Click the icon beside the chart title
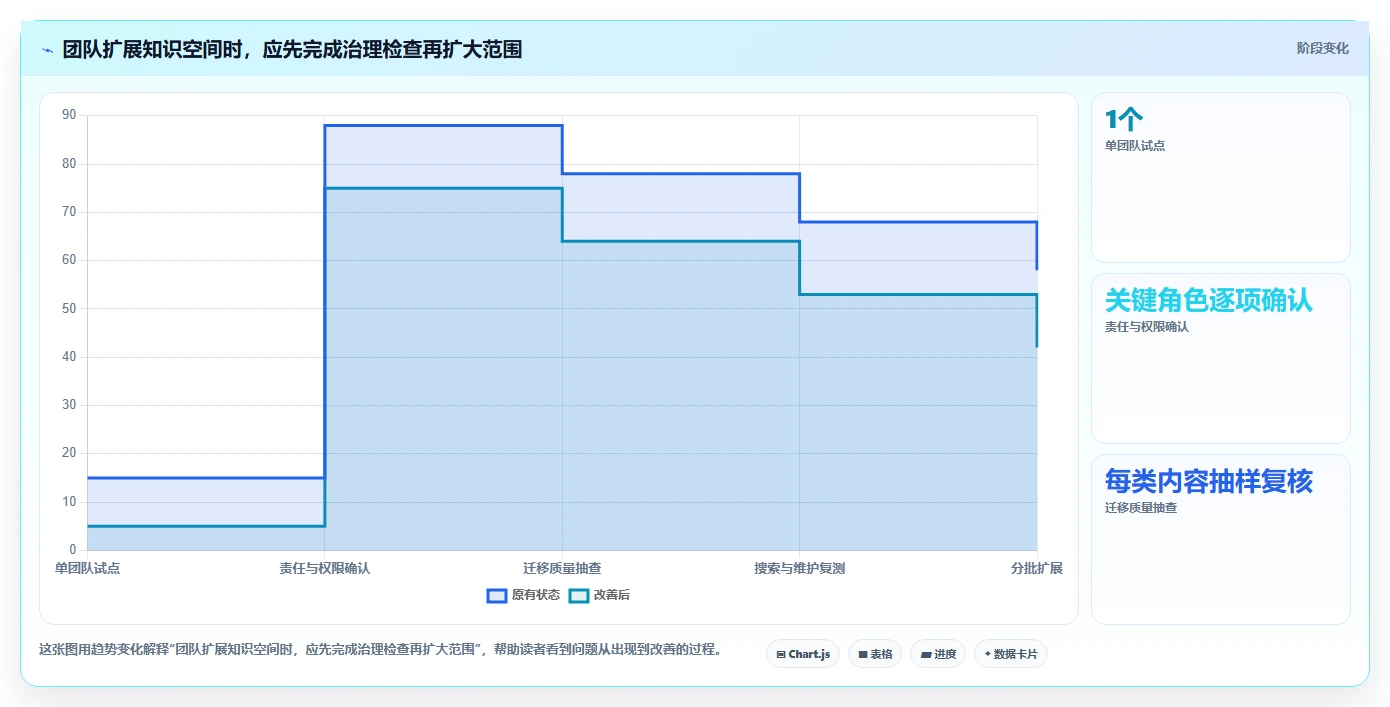The image size is (1390, 707). pyautogui.click(x=47, y=50)
